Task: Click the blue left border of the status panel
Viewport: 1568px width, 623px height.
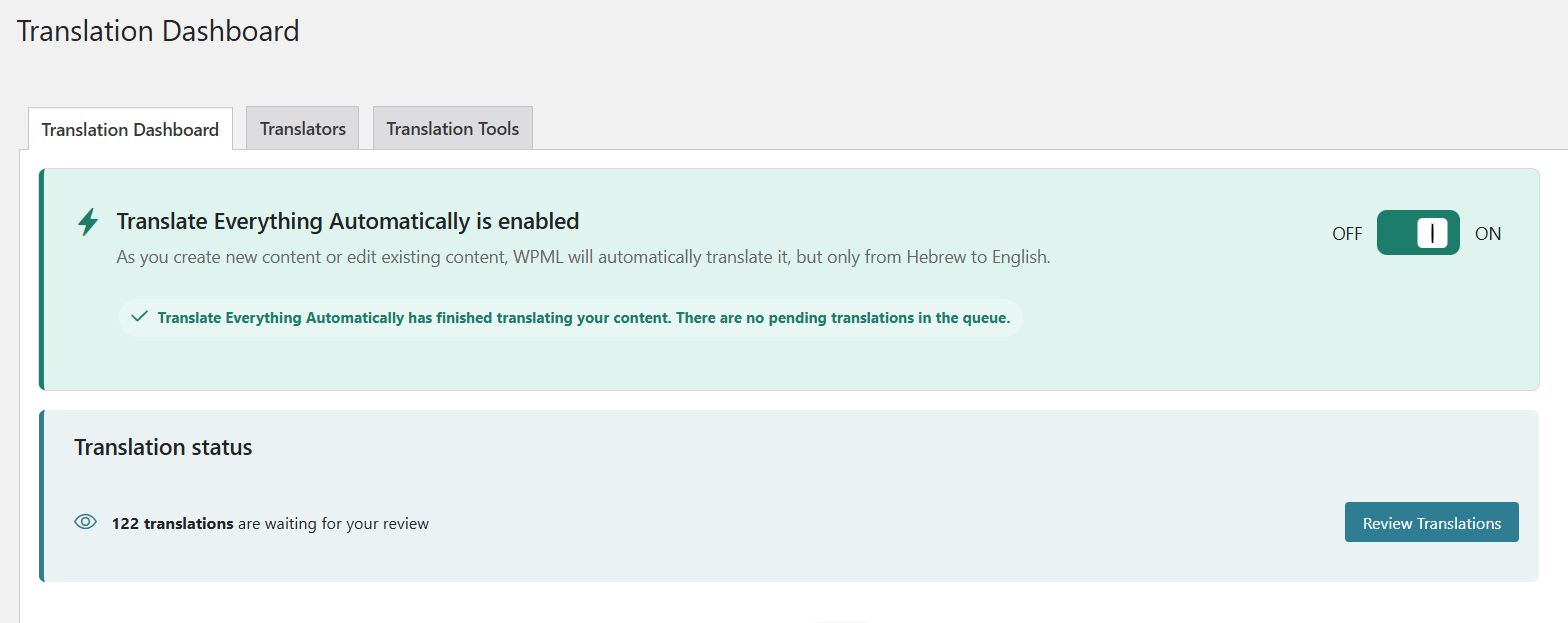Action: (x=42, y=495)
